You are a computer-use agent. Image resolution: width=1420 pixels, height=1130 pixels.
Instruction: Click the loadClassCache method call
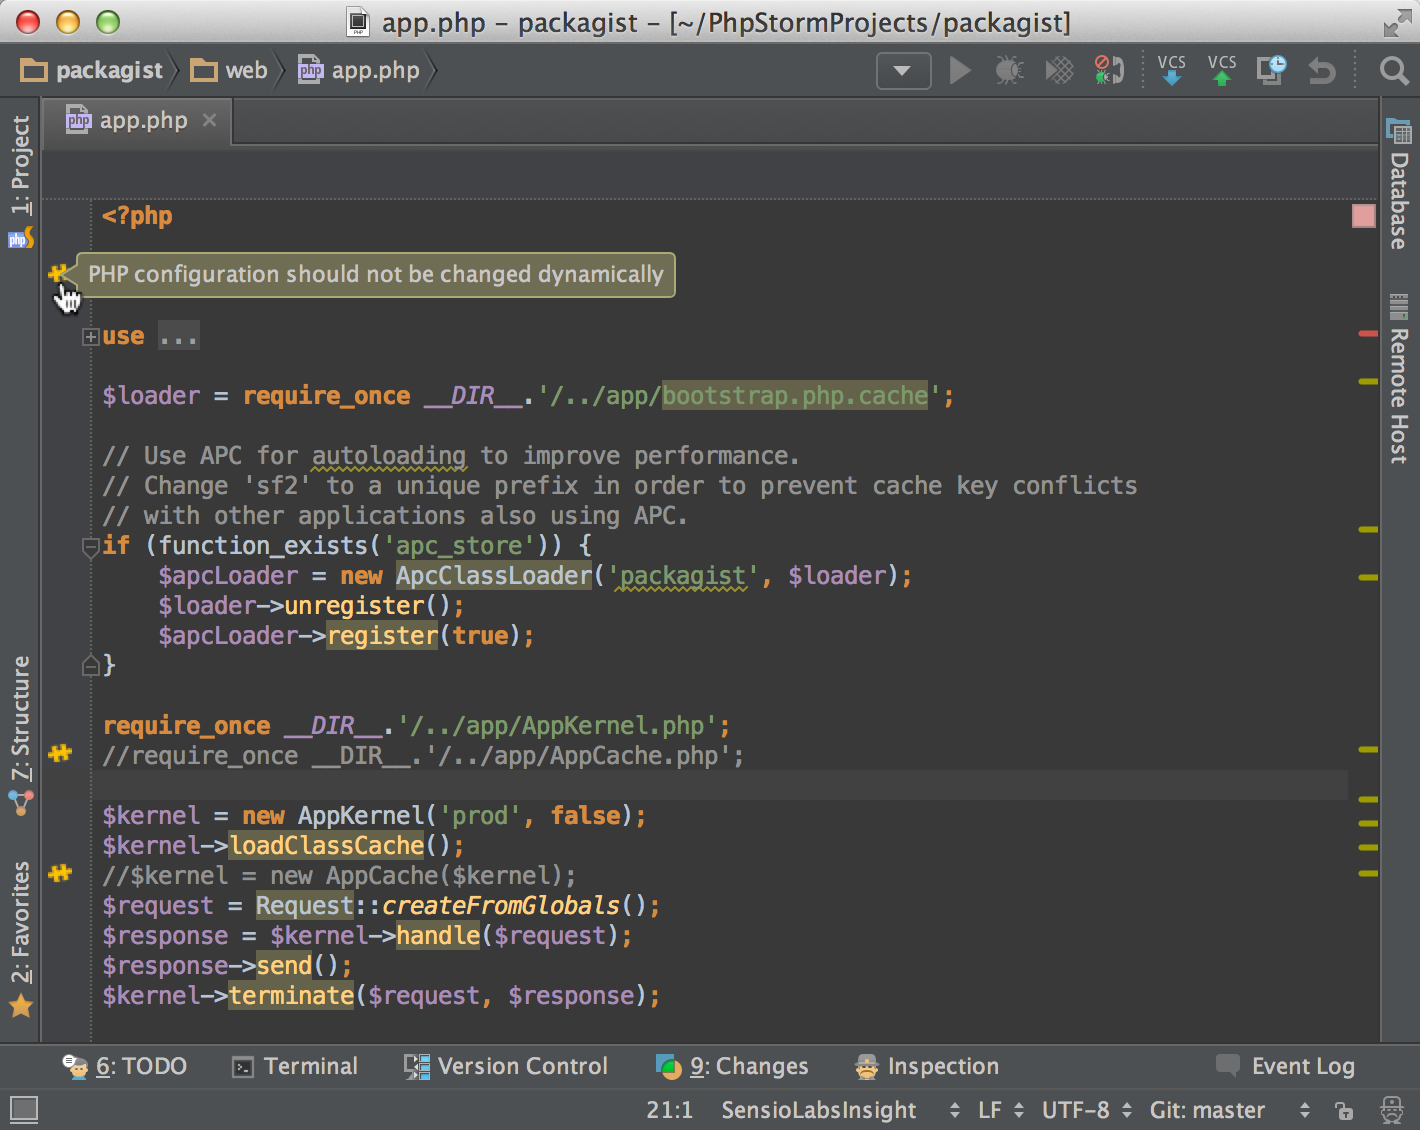point(327,846)
